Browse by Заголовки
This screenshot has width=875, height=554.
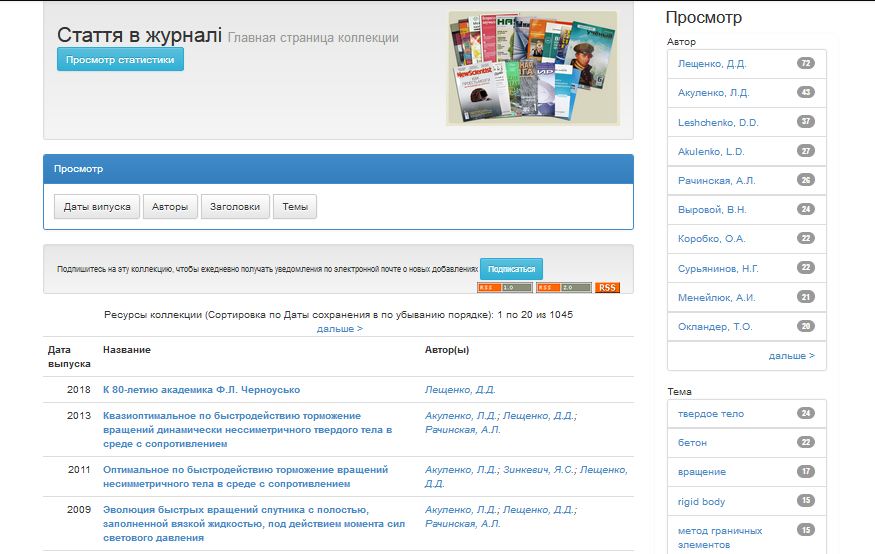(x=235, y=206)
